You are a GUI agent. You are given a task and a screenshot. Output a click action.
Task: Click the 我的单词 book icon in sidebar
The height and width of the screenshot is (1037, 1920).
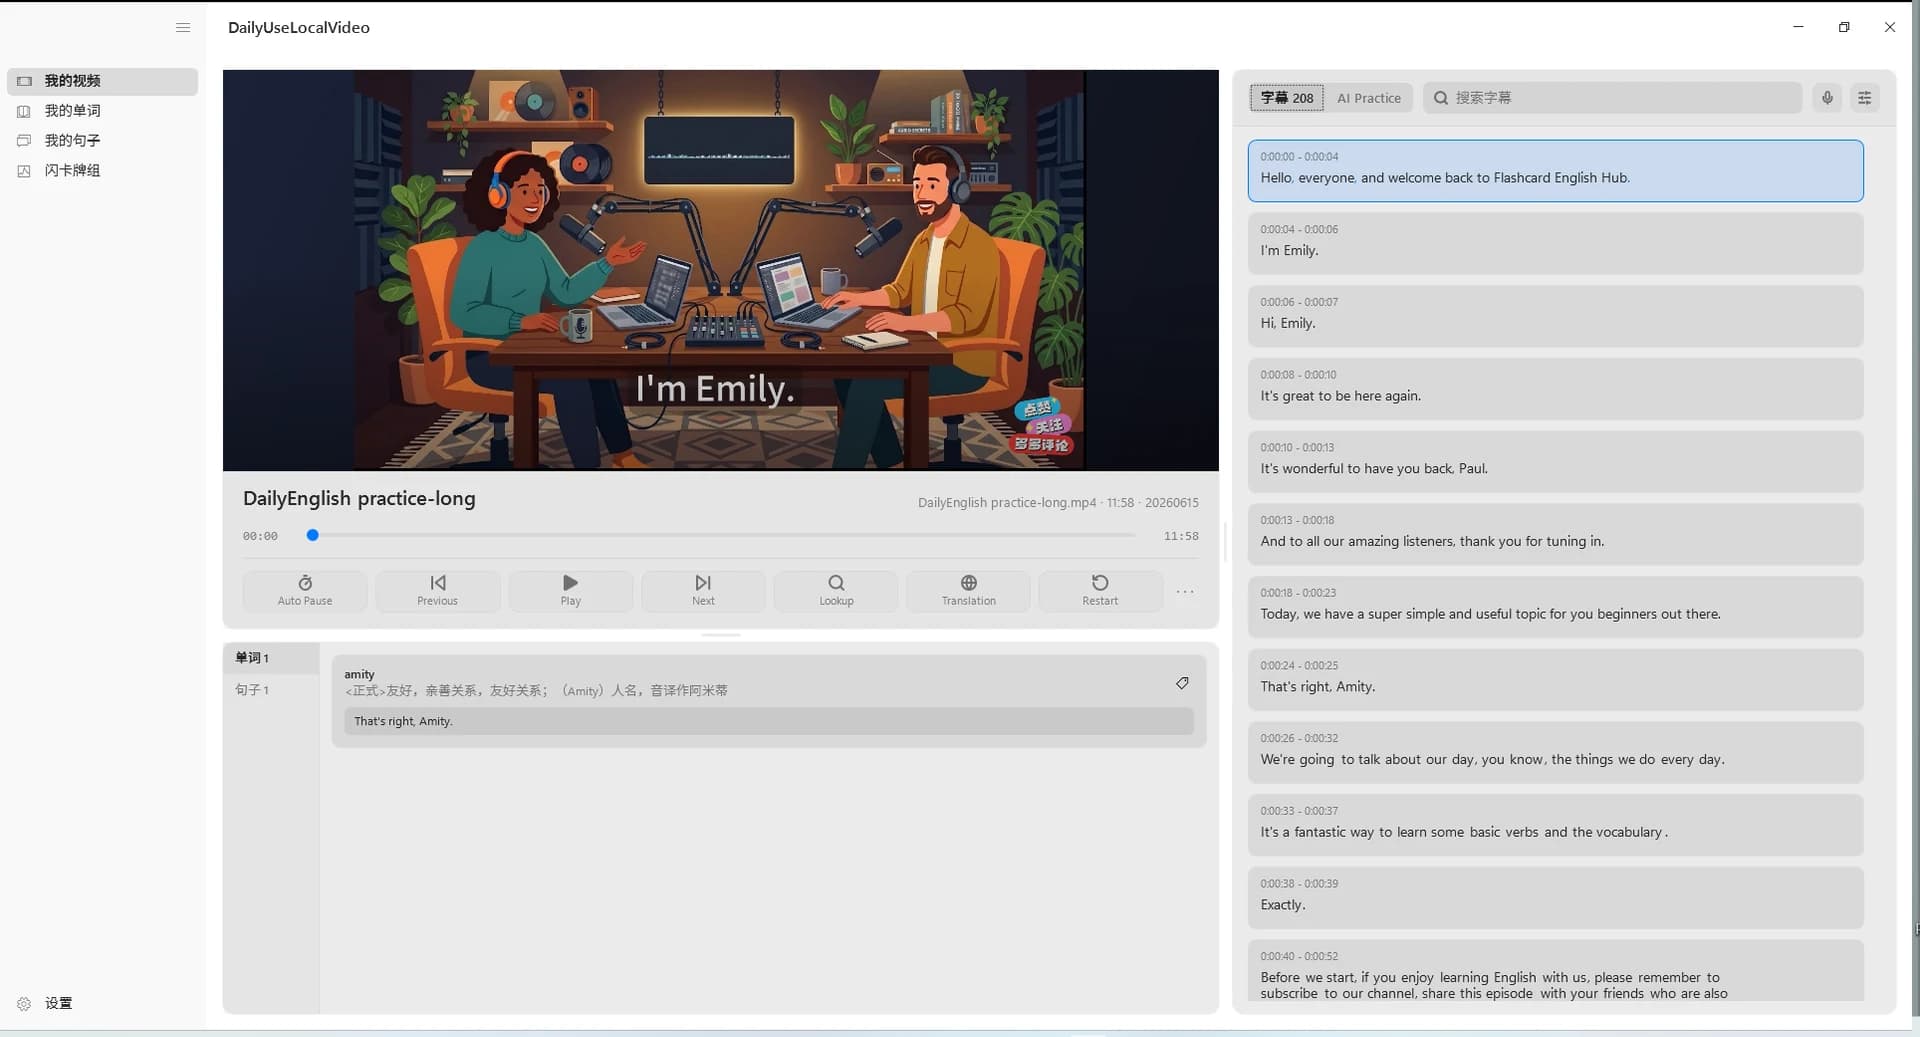pyautogui.click(x=24, y=111)
